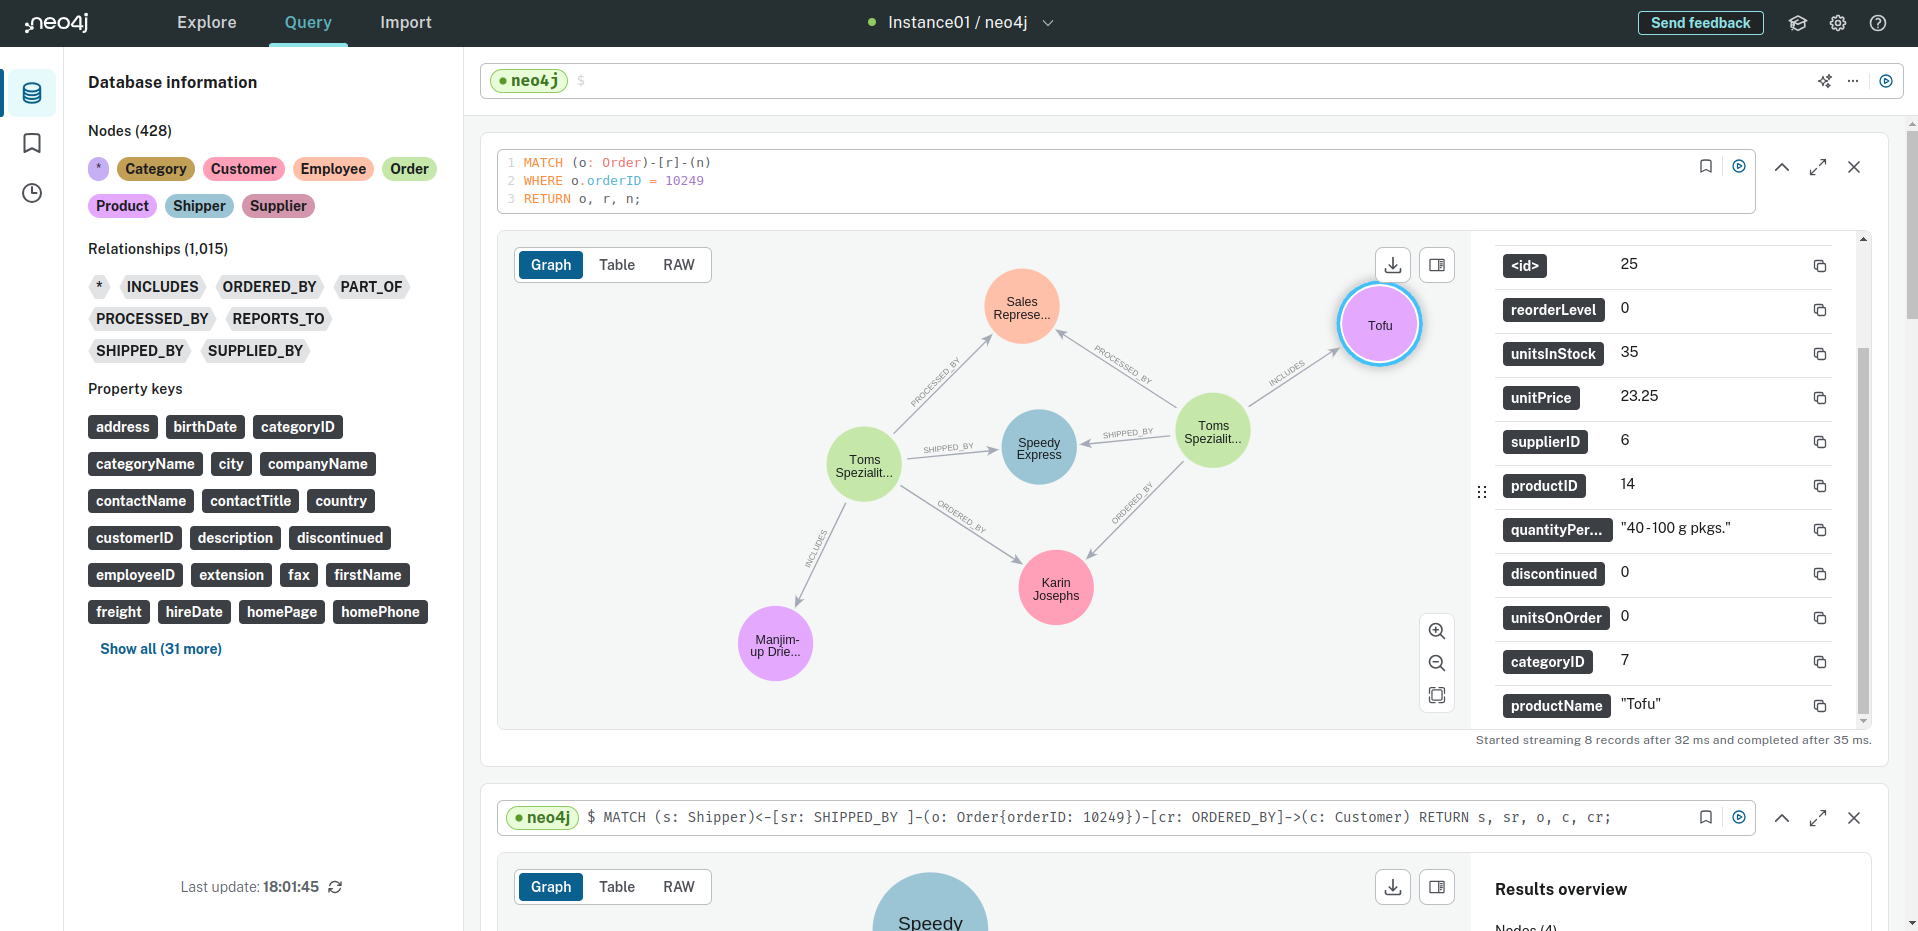Select Table view in first result
This screenshot has width=1918, height=931.
tap(617, 265)
